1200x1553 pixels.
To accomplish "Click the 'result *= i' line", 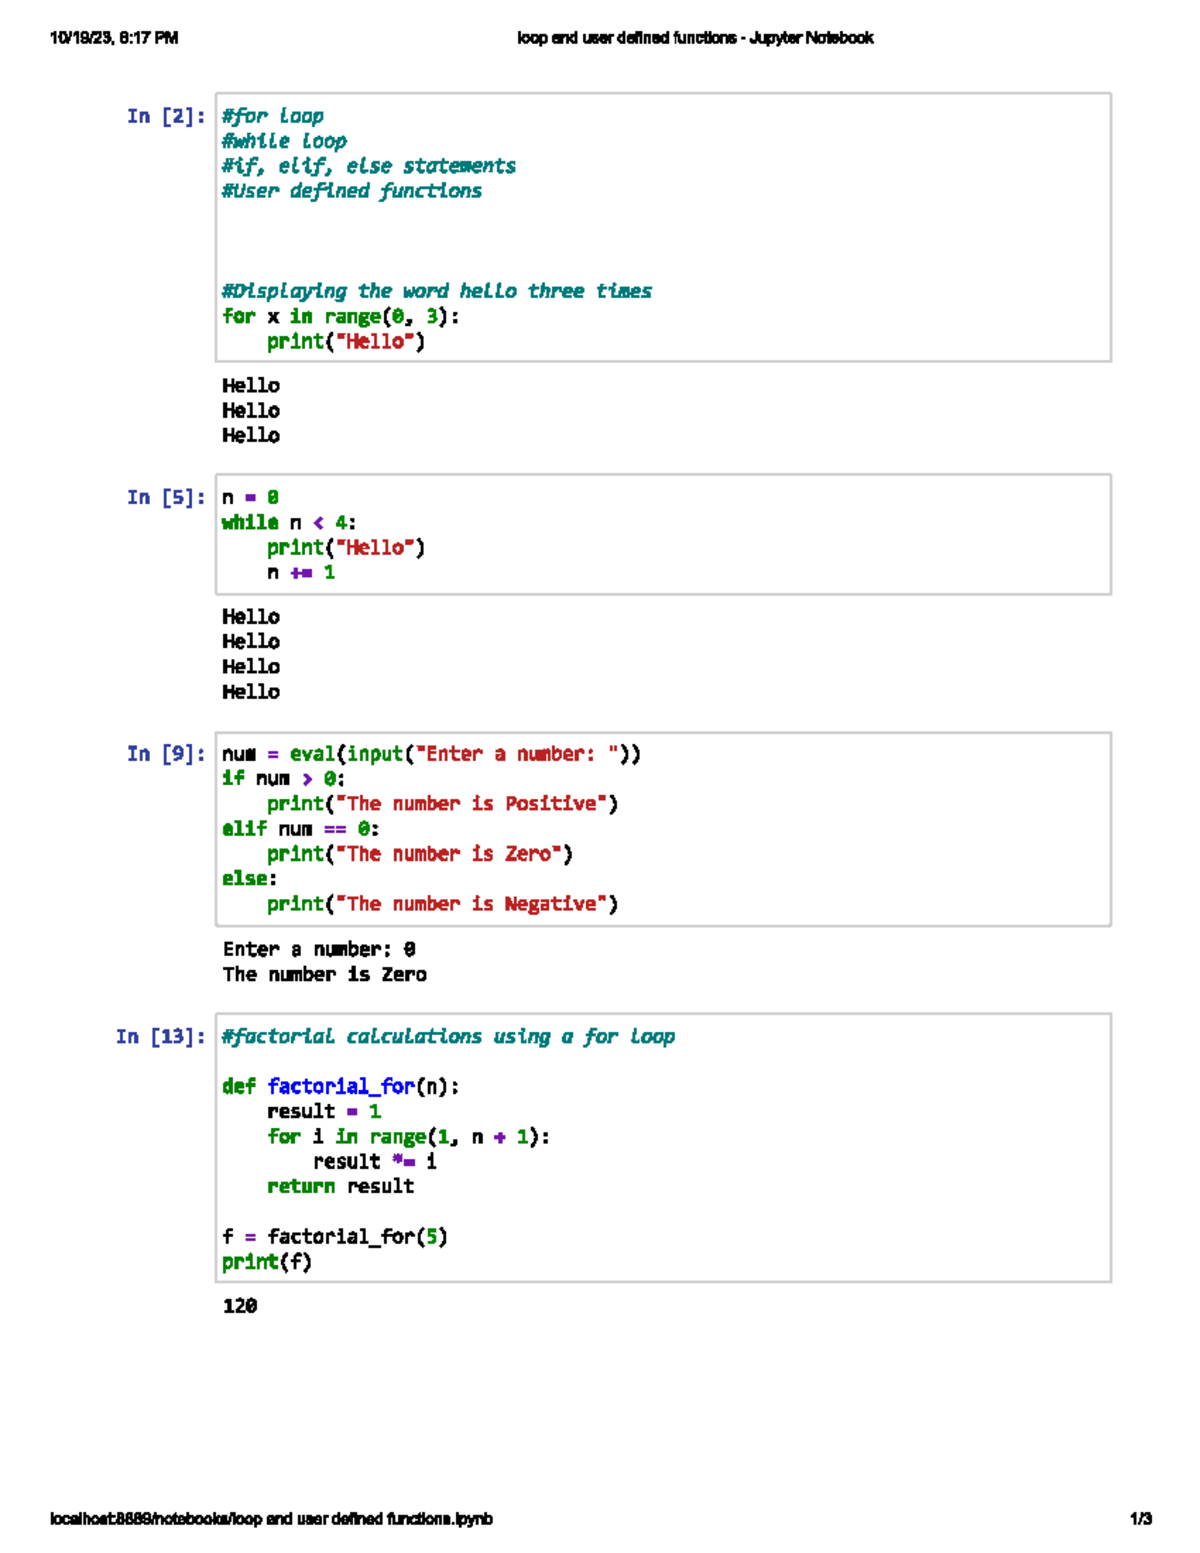I will coord(375,1161).
